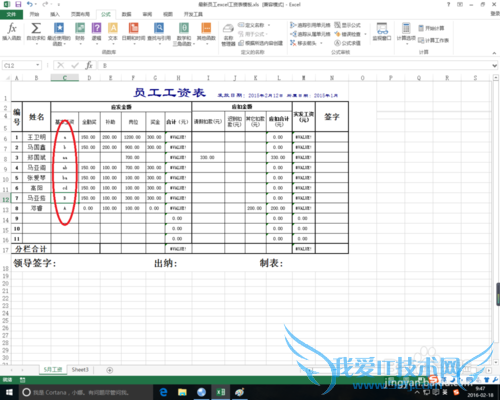Open the Name Manager
This screenshot has height=400, width=500.
(x=228, y=35)
